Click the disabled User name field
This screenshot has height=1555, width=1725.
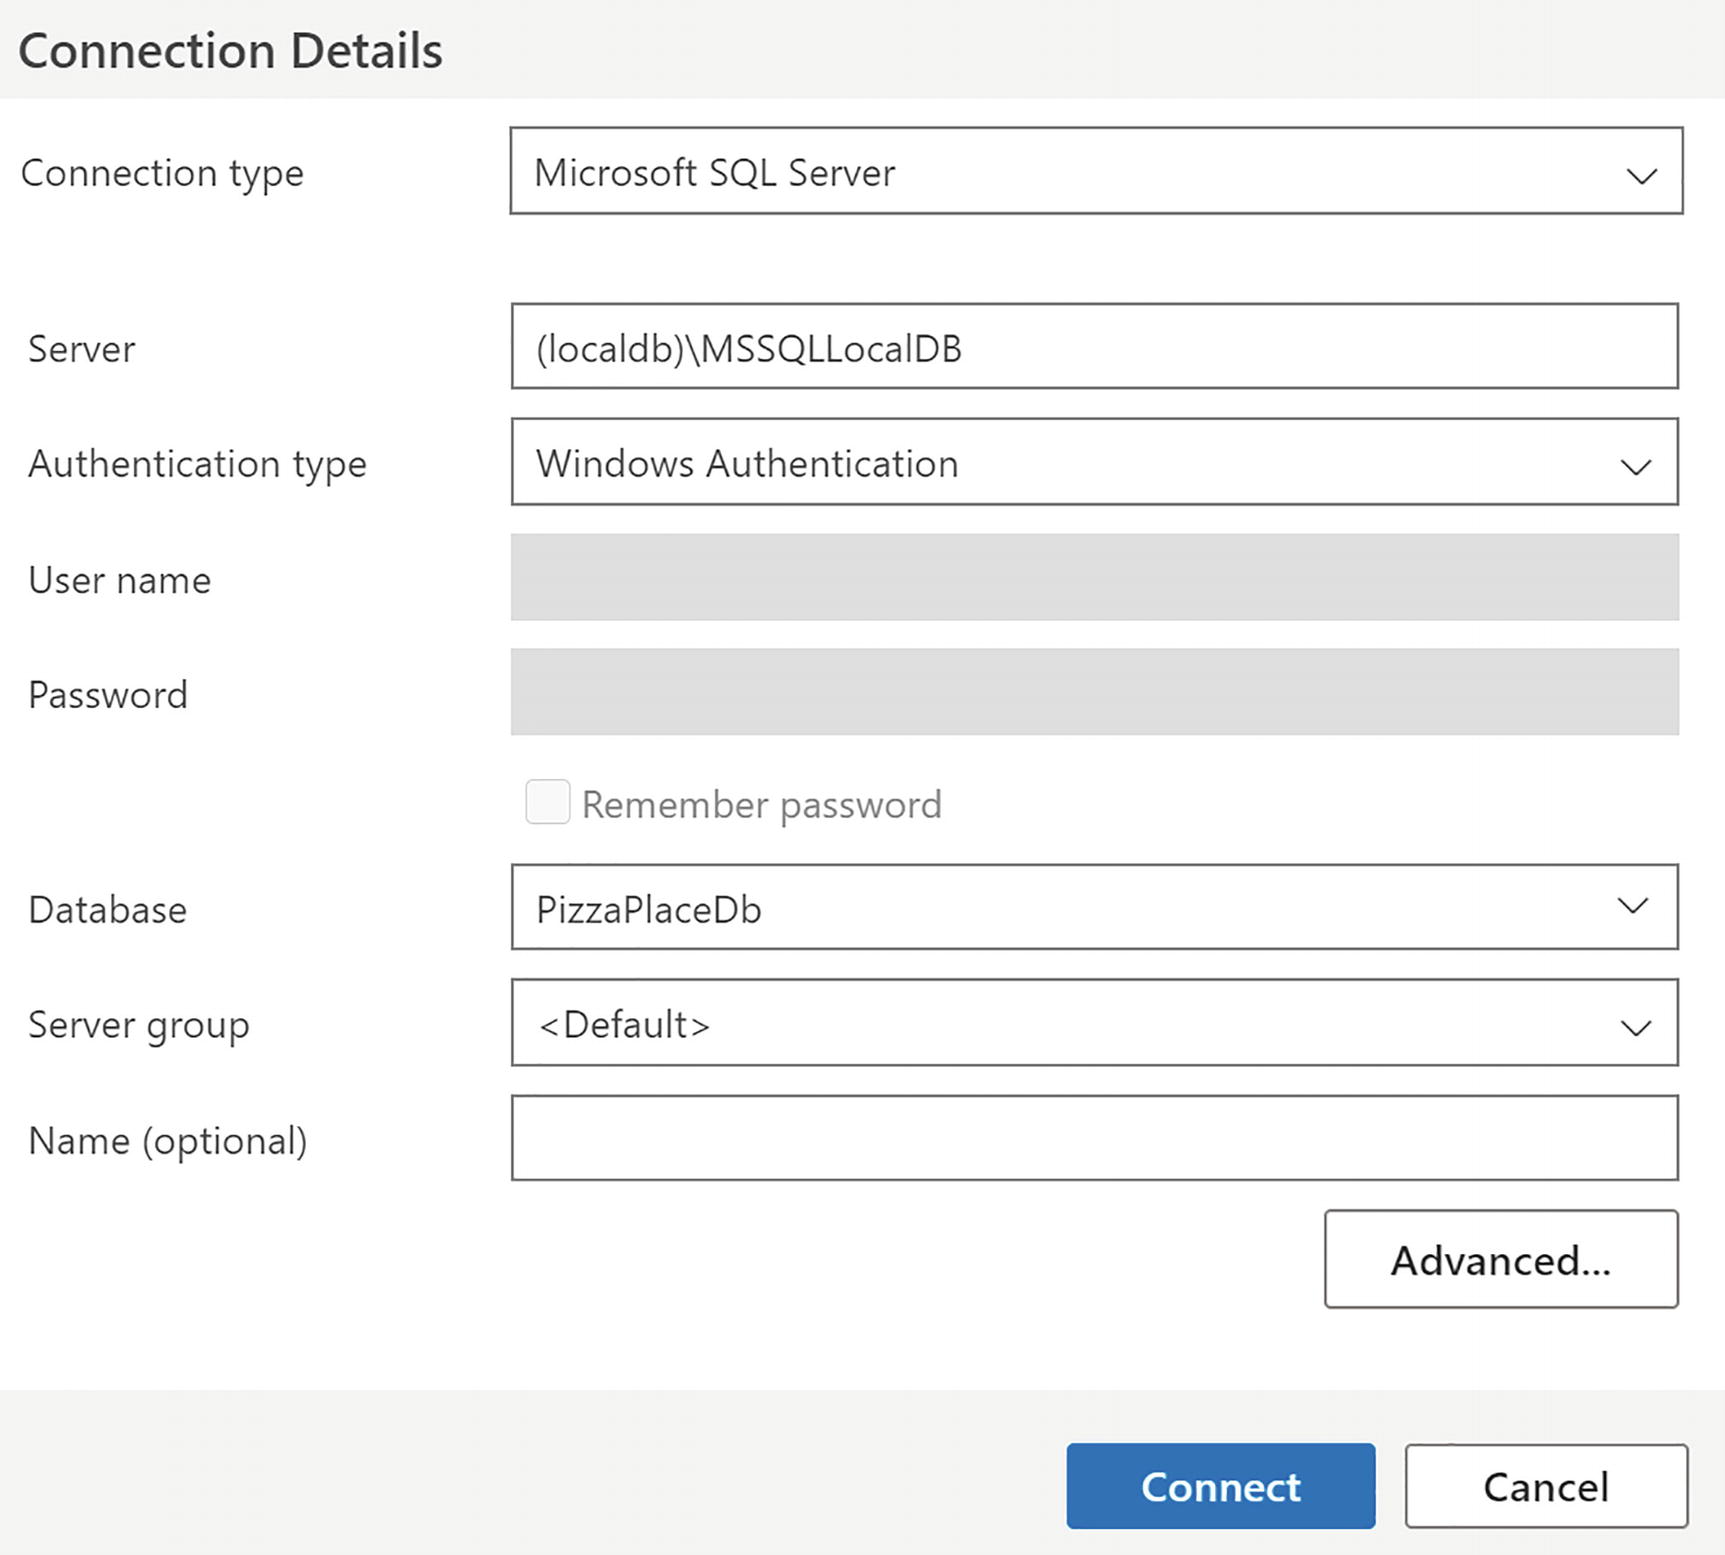(1094, 577)
